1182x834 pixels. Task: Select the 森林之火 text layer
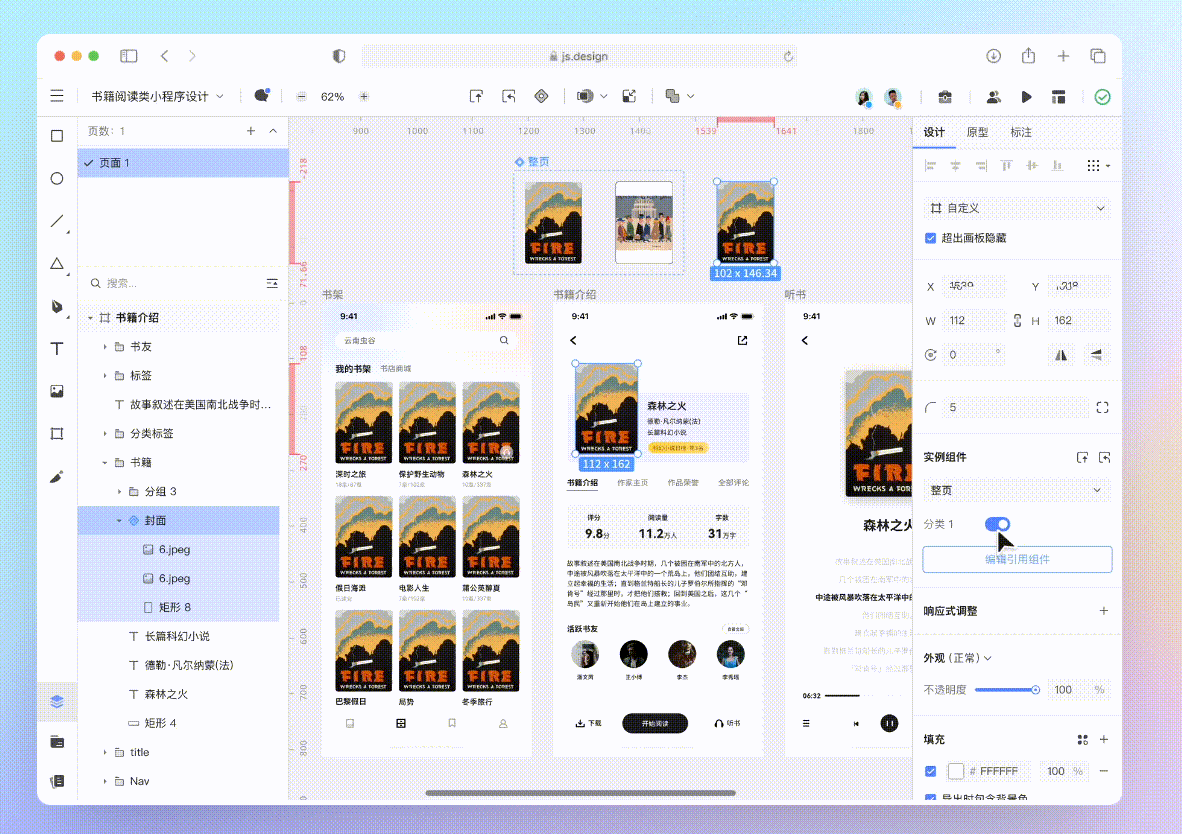[x=179, y=694]
